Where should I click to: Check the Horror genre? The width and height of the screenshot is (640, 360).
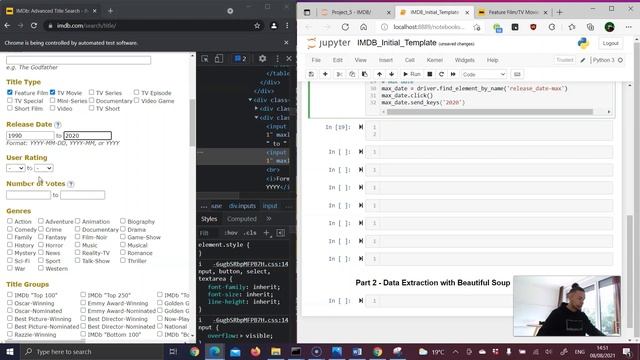point(41,244)
